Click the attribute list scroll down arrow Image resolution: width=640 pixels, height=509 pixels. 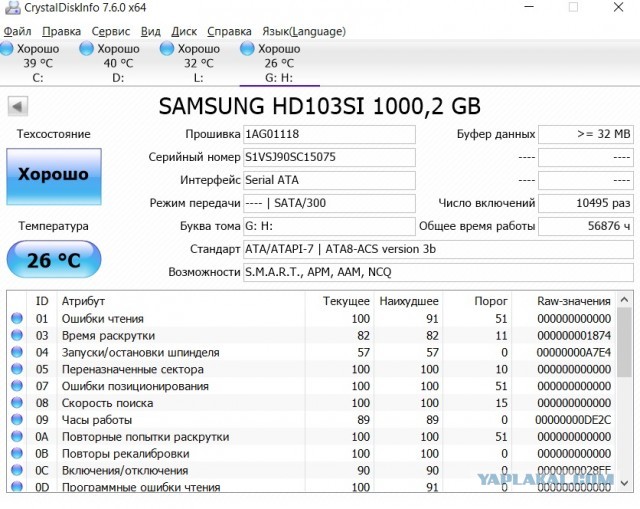tap(624, 483)
